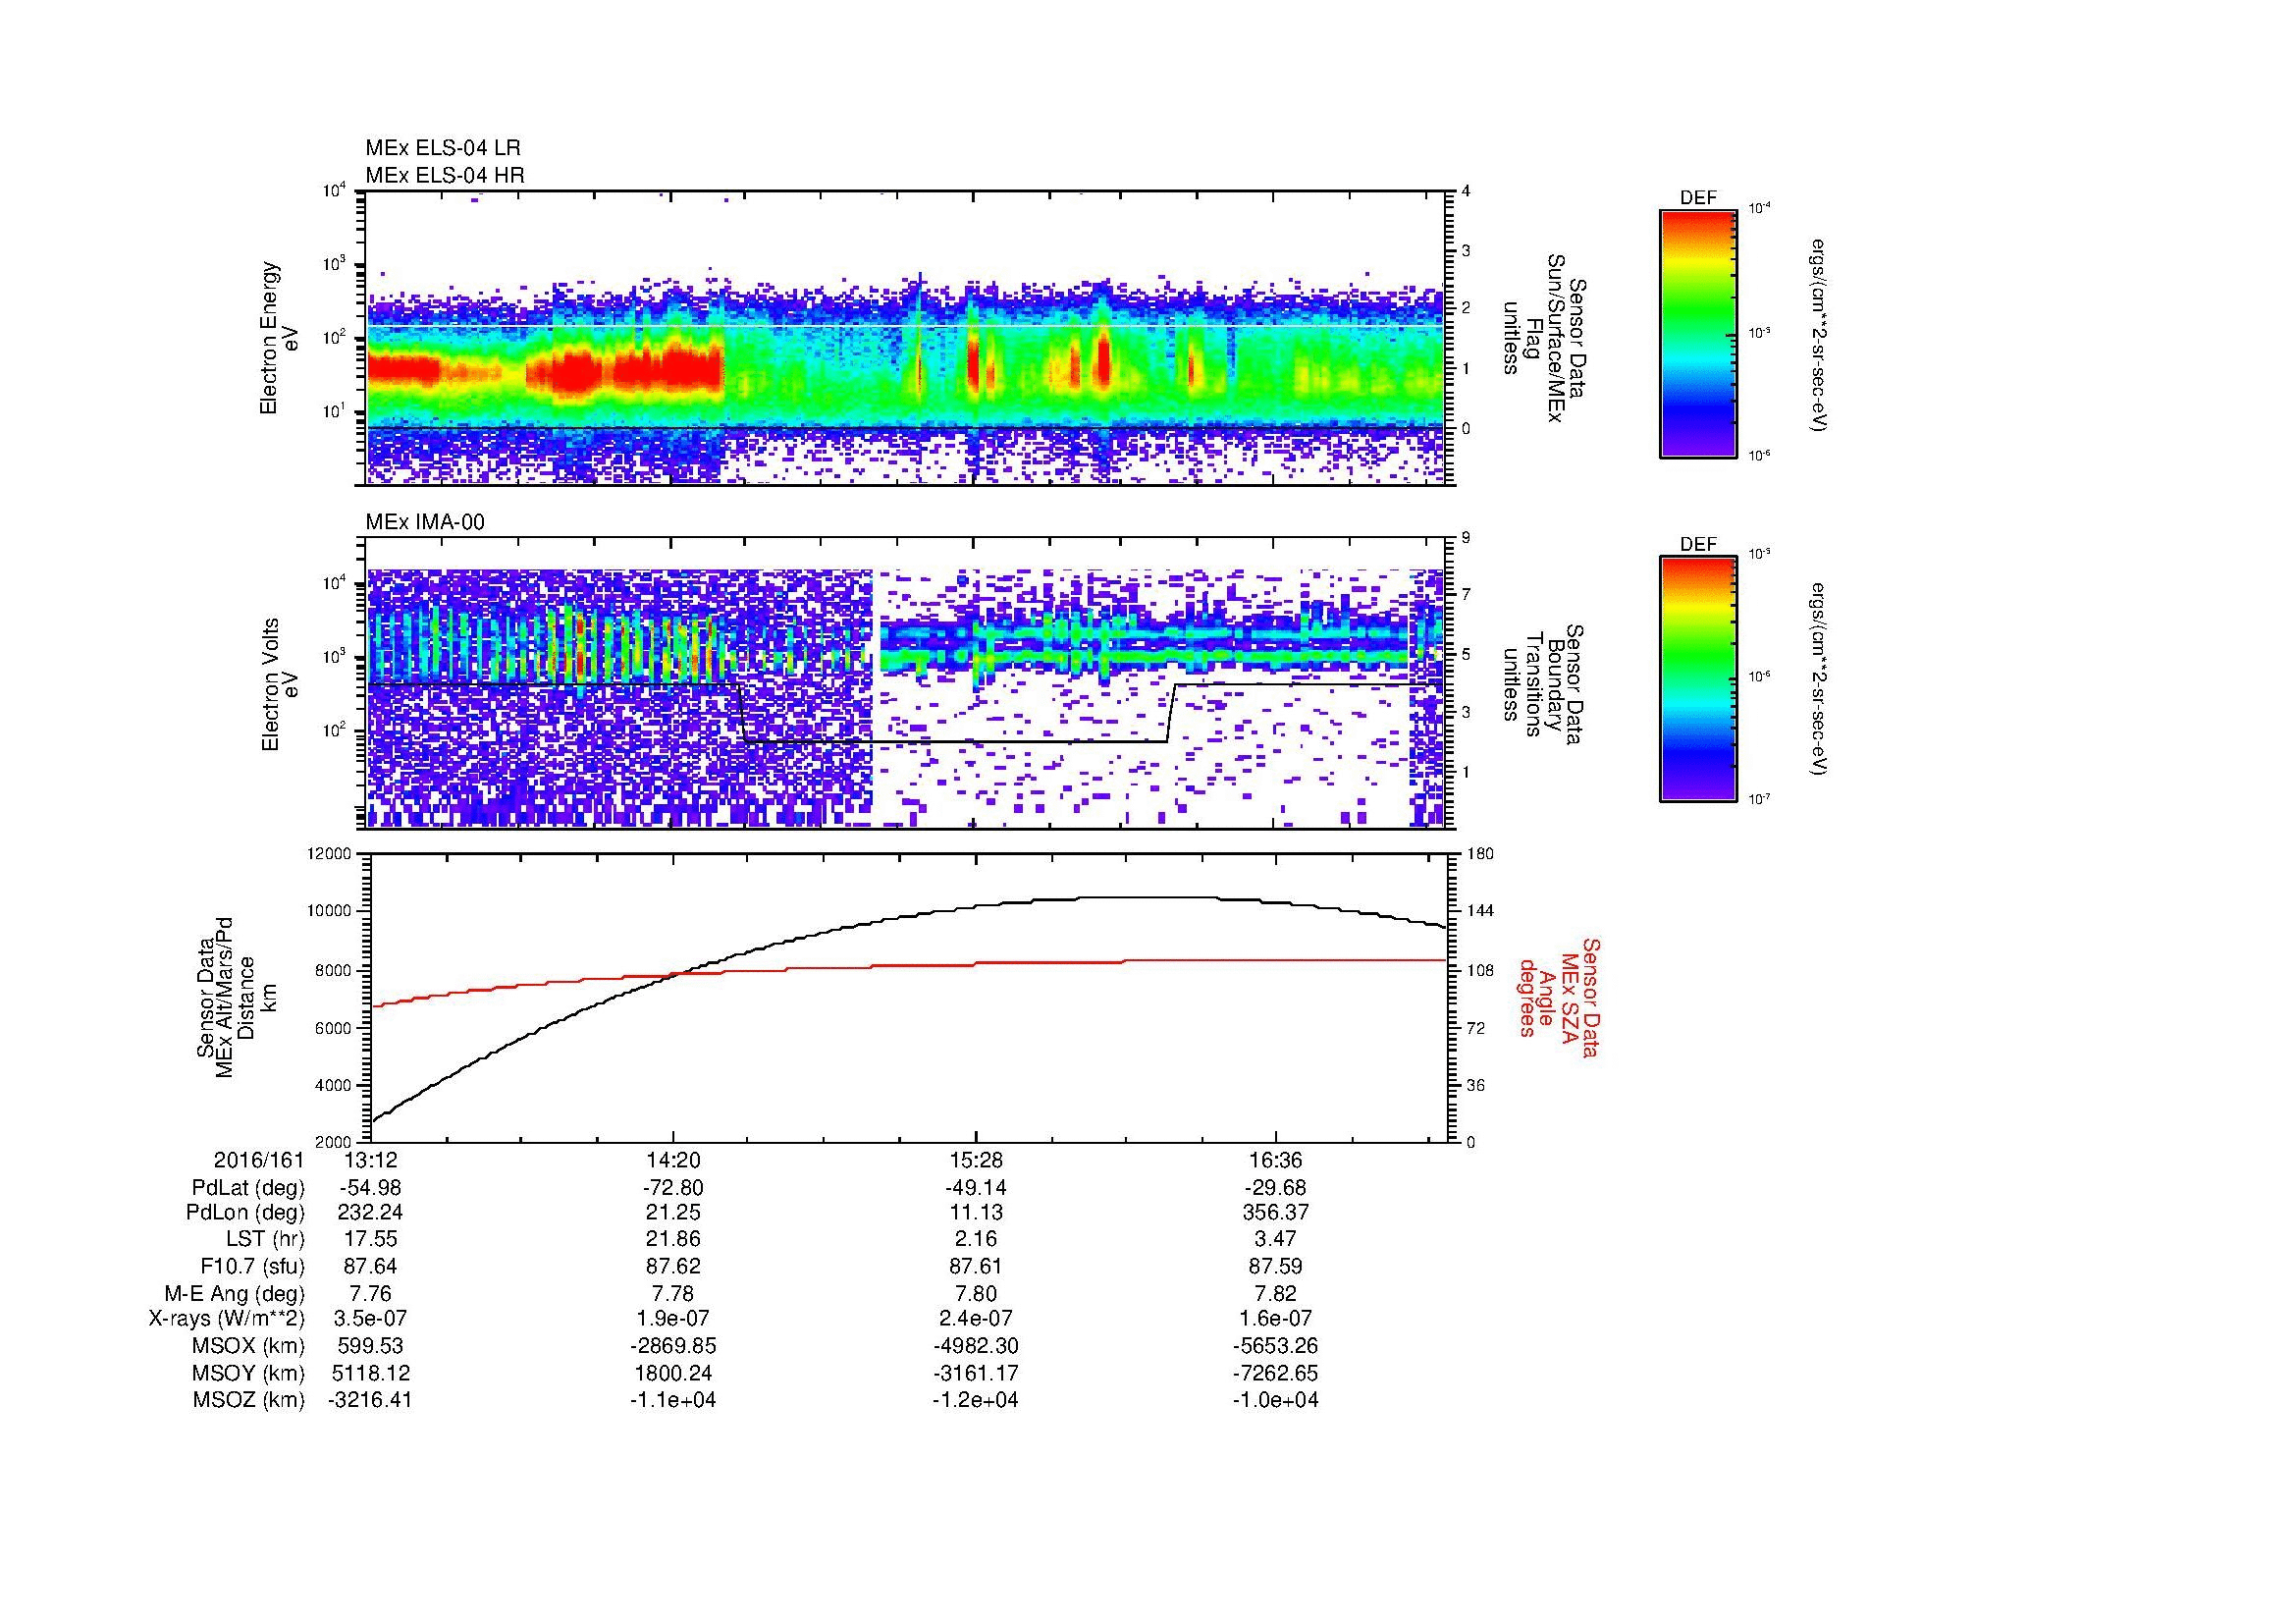2296x1623 pixels.
Task: Click the MSOZ value '-1.2e+04'
Action: tap(975, 1400)
